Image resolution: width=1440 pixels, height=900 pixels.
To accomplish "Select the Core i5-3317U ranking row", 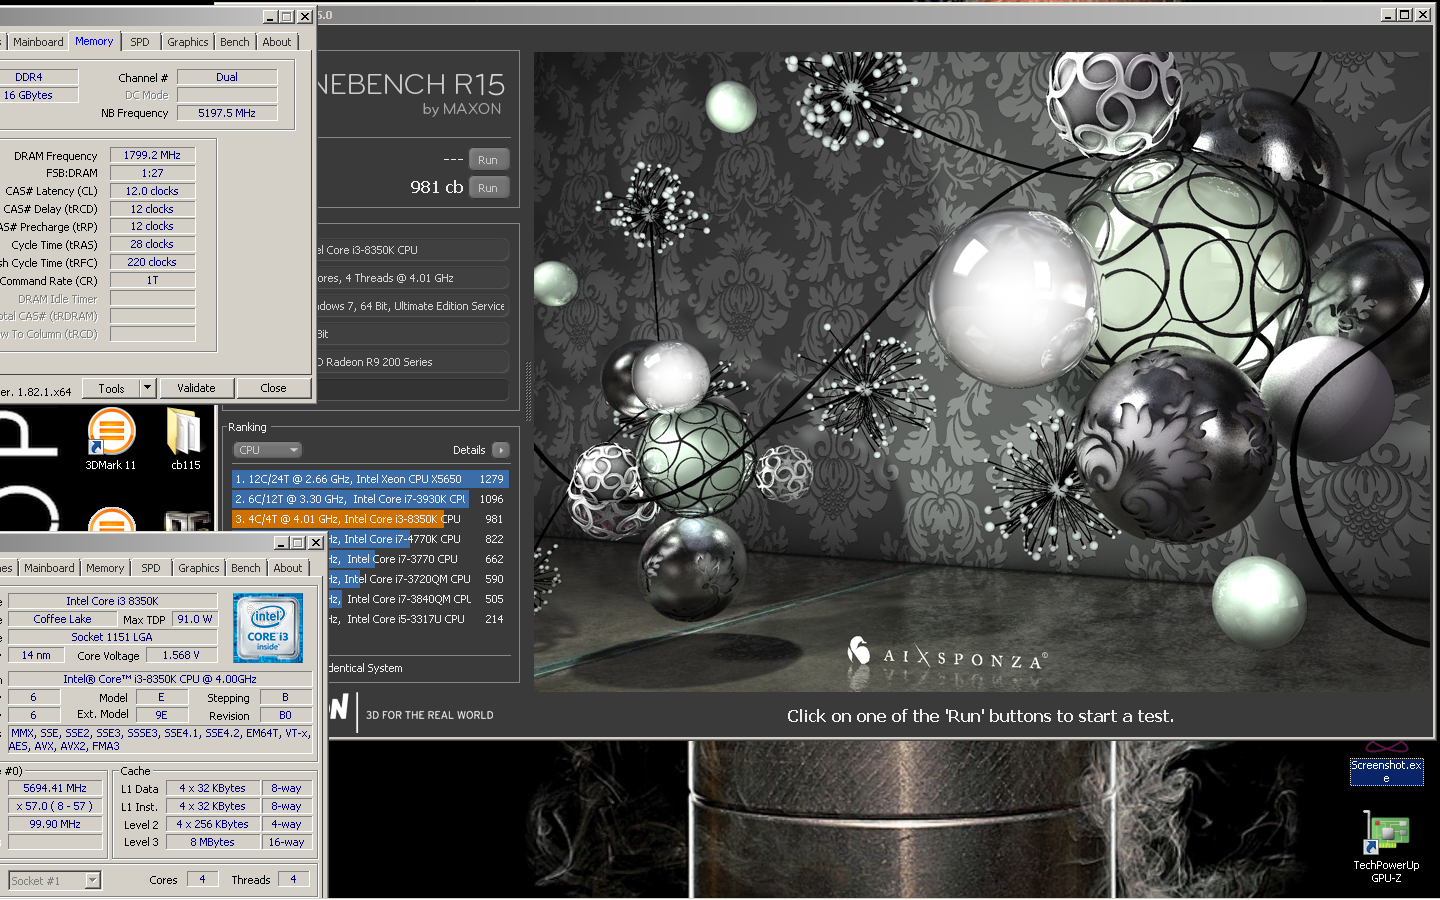I will (416, 619).
